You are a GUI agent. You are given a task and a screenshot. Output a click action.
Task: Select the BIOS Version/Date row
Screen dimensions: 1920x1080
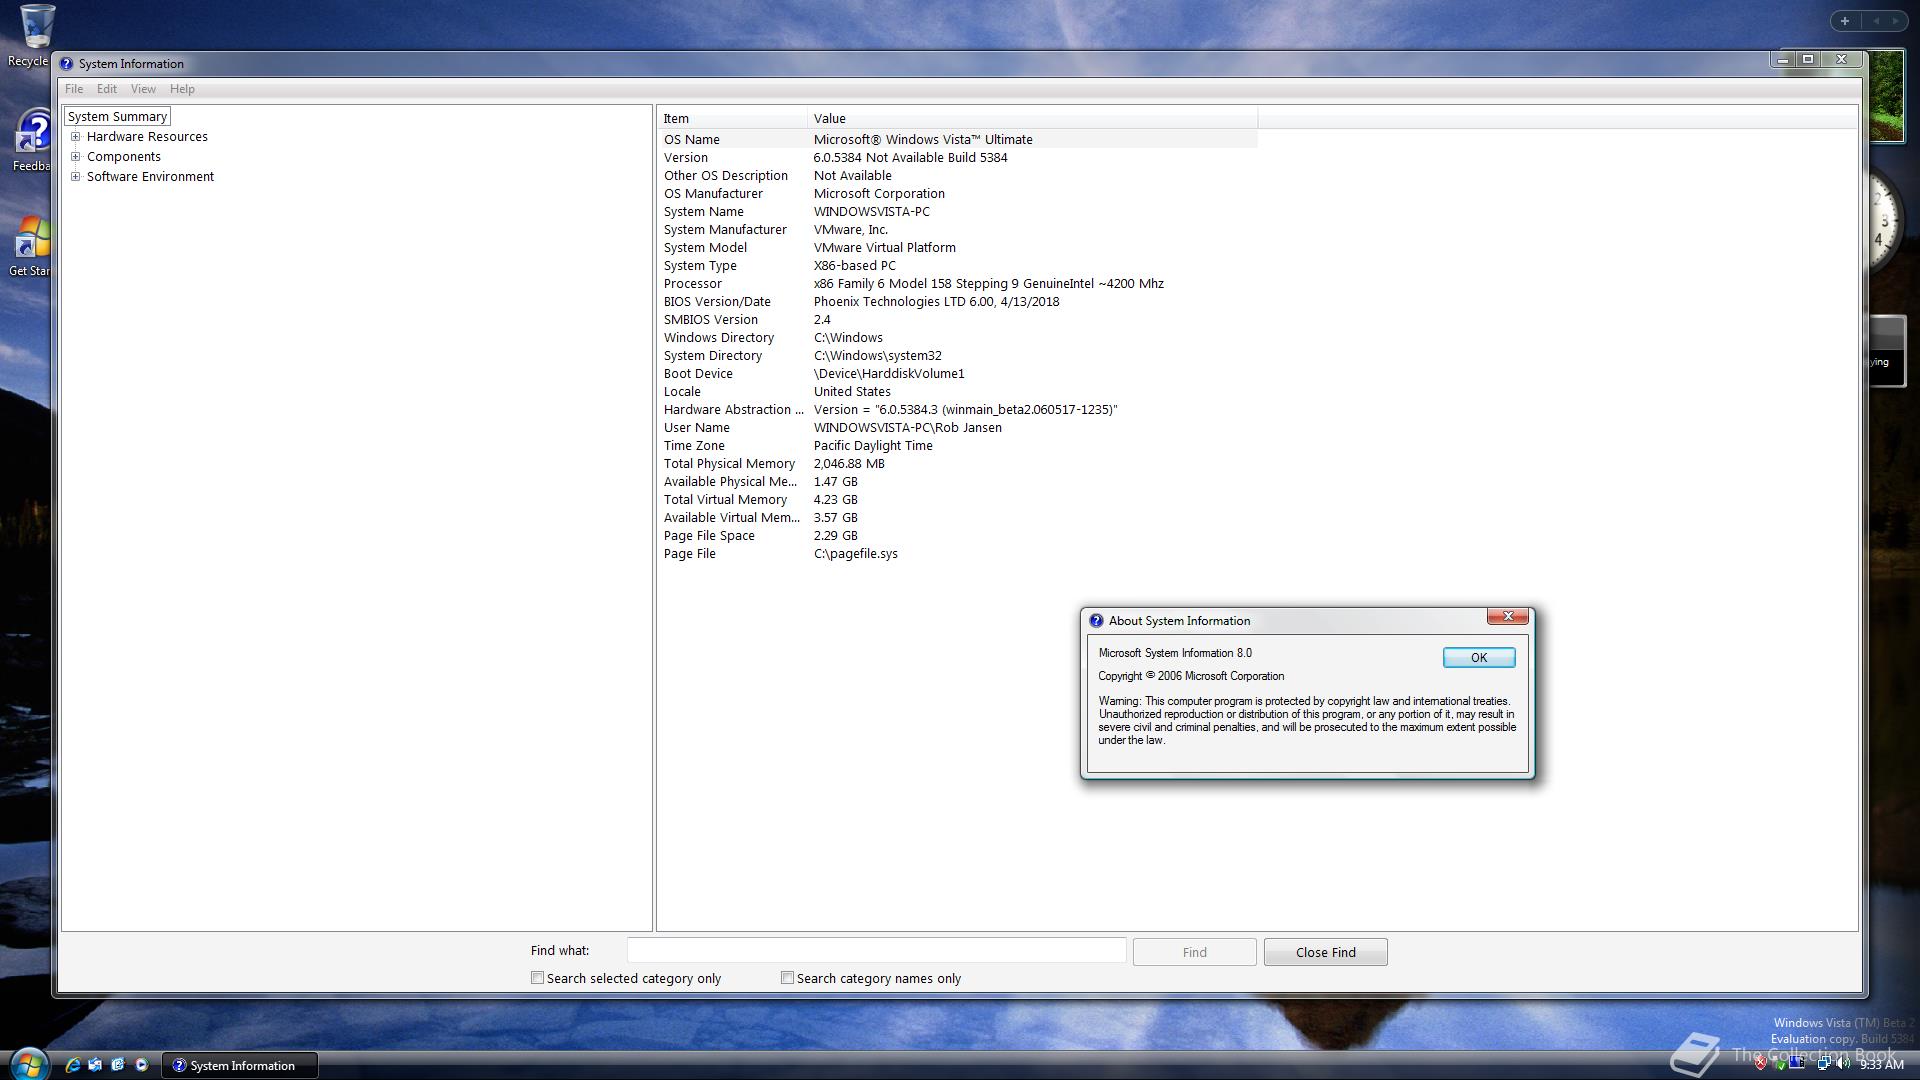(x=957, y=301)
